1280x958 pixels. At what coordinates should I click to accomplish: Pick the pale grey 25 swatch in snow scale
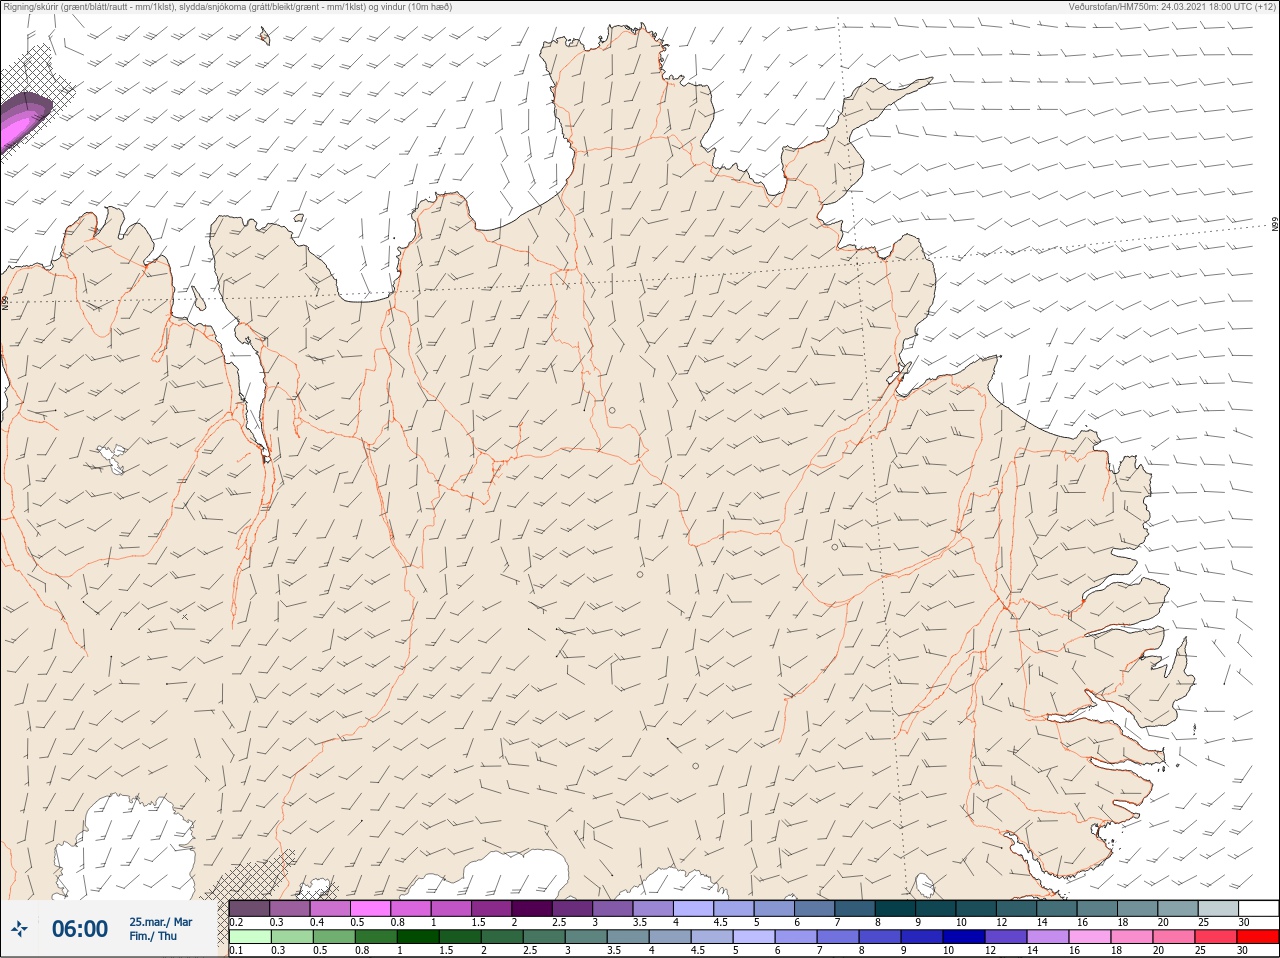coord(1218,908)
